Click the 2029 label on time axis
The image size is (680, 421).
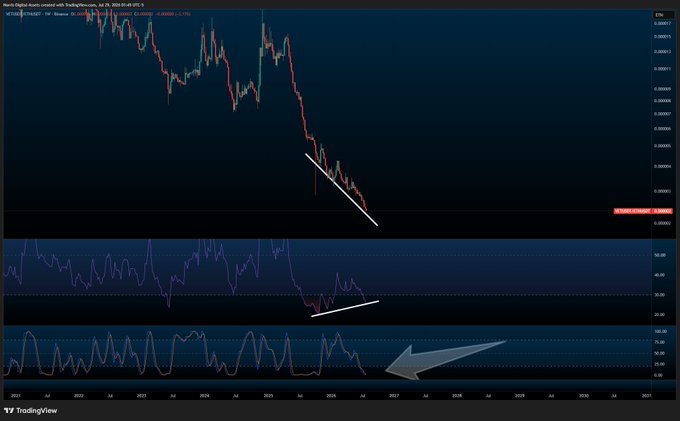pyautogui.click(x=520, y=396)
